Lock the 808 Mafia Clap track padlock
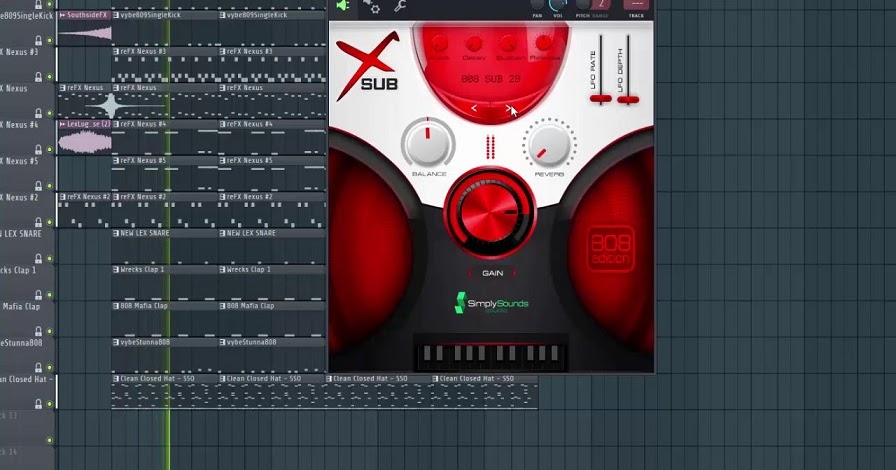The image size is (896, 470). click(x=38, y=331)
